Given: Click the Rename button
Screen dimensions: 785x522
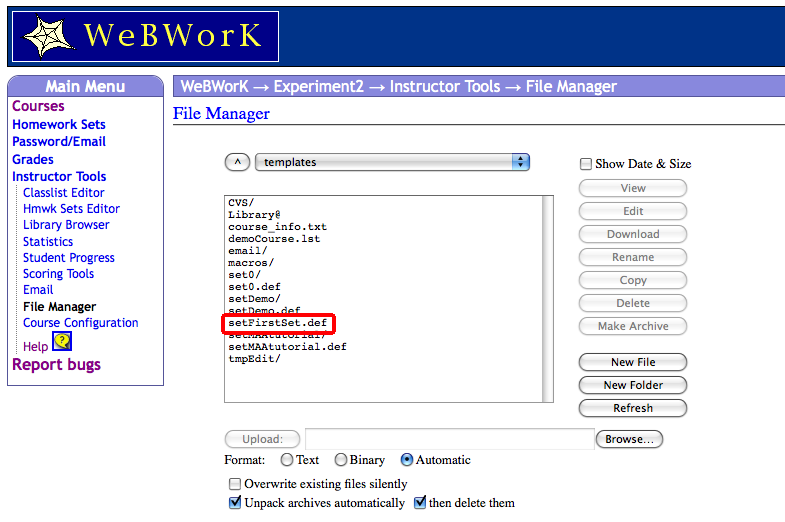Looking at the screenshot, I should 633,257.
